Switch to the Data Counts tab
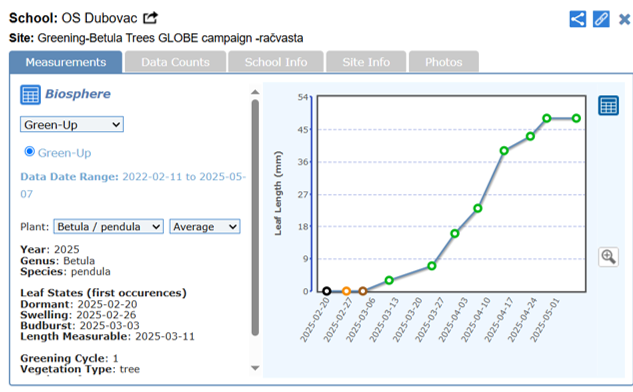633x392 pixels. [x=175, y=62]
